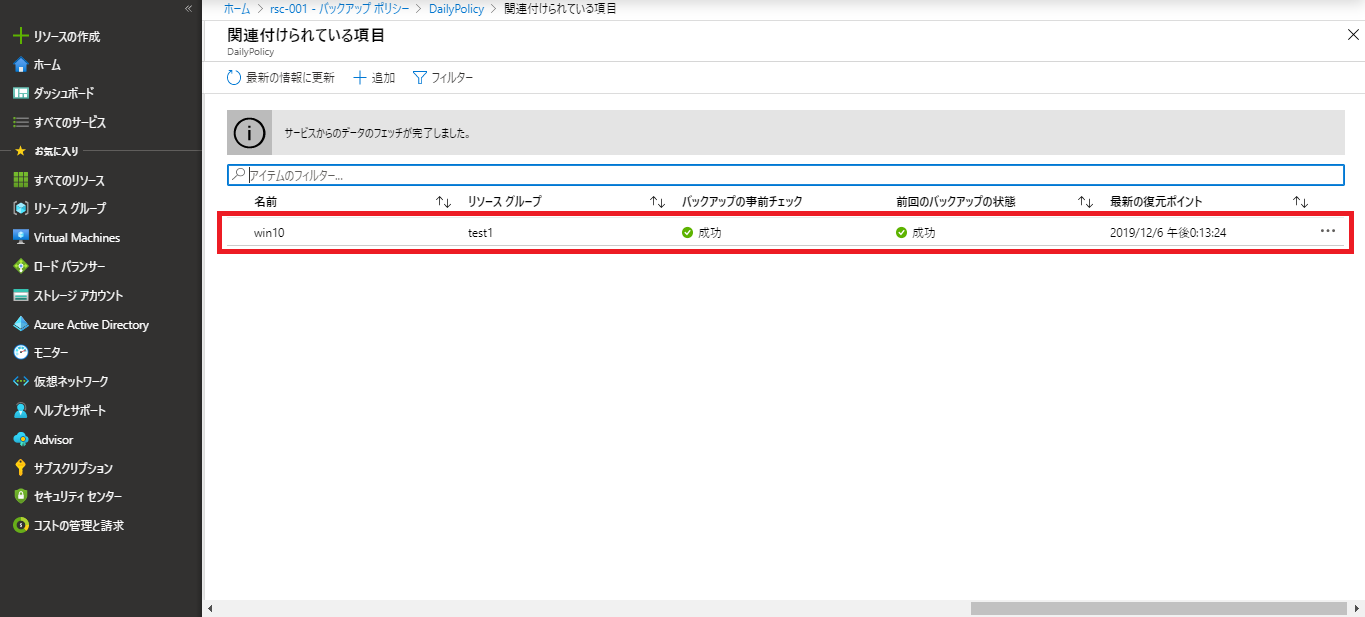
Task: Click the Monitor gauge icon
Action: click(x=20, y=353)
